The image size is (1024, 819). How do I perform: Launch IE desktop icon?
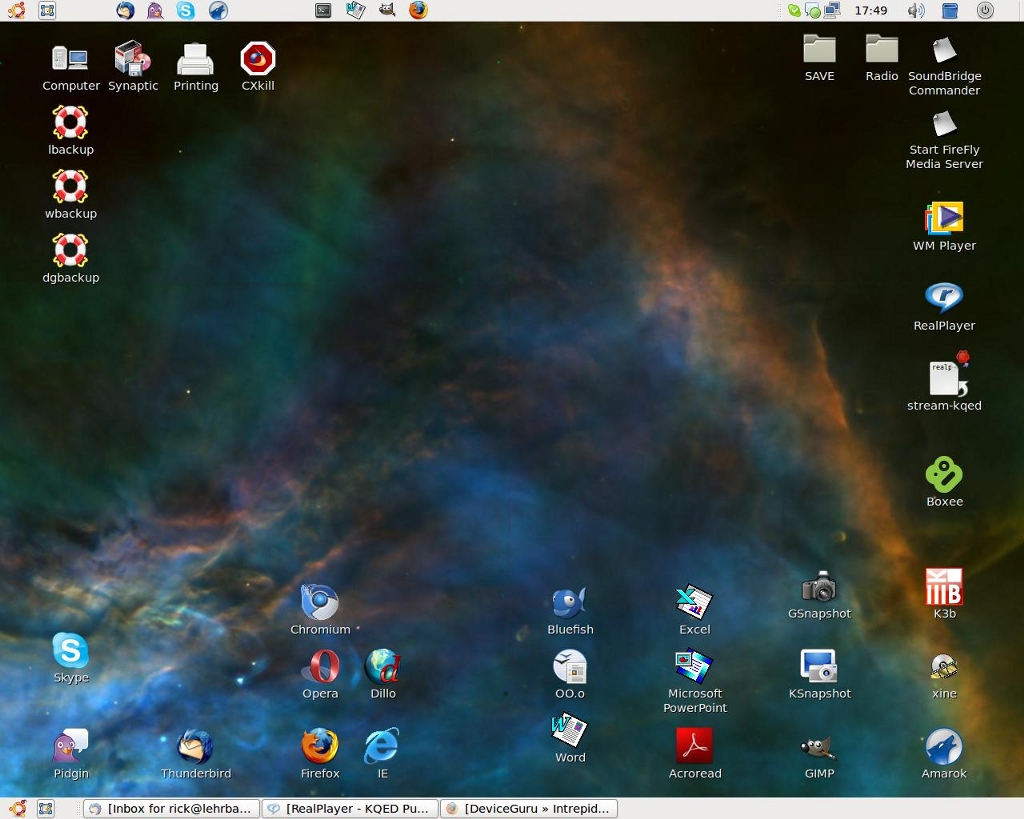(x=382, y=746)
